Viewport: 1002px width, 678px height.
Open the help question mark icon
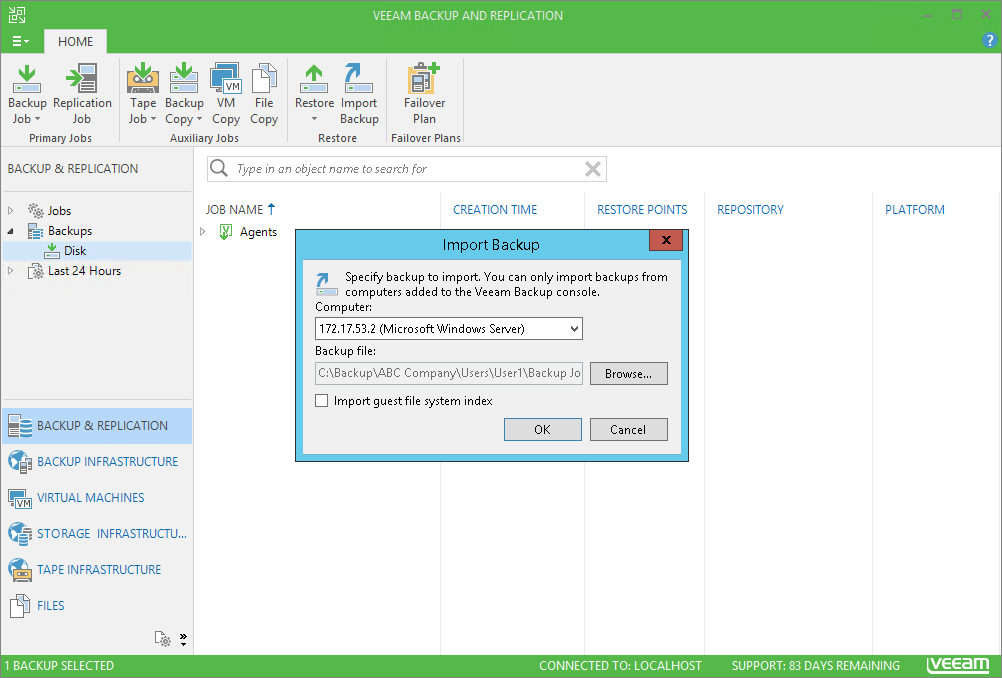click(989, 40)
